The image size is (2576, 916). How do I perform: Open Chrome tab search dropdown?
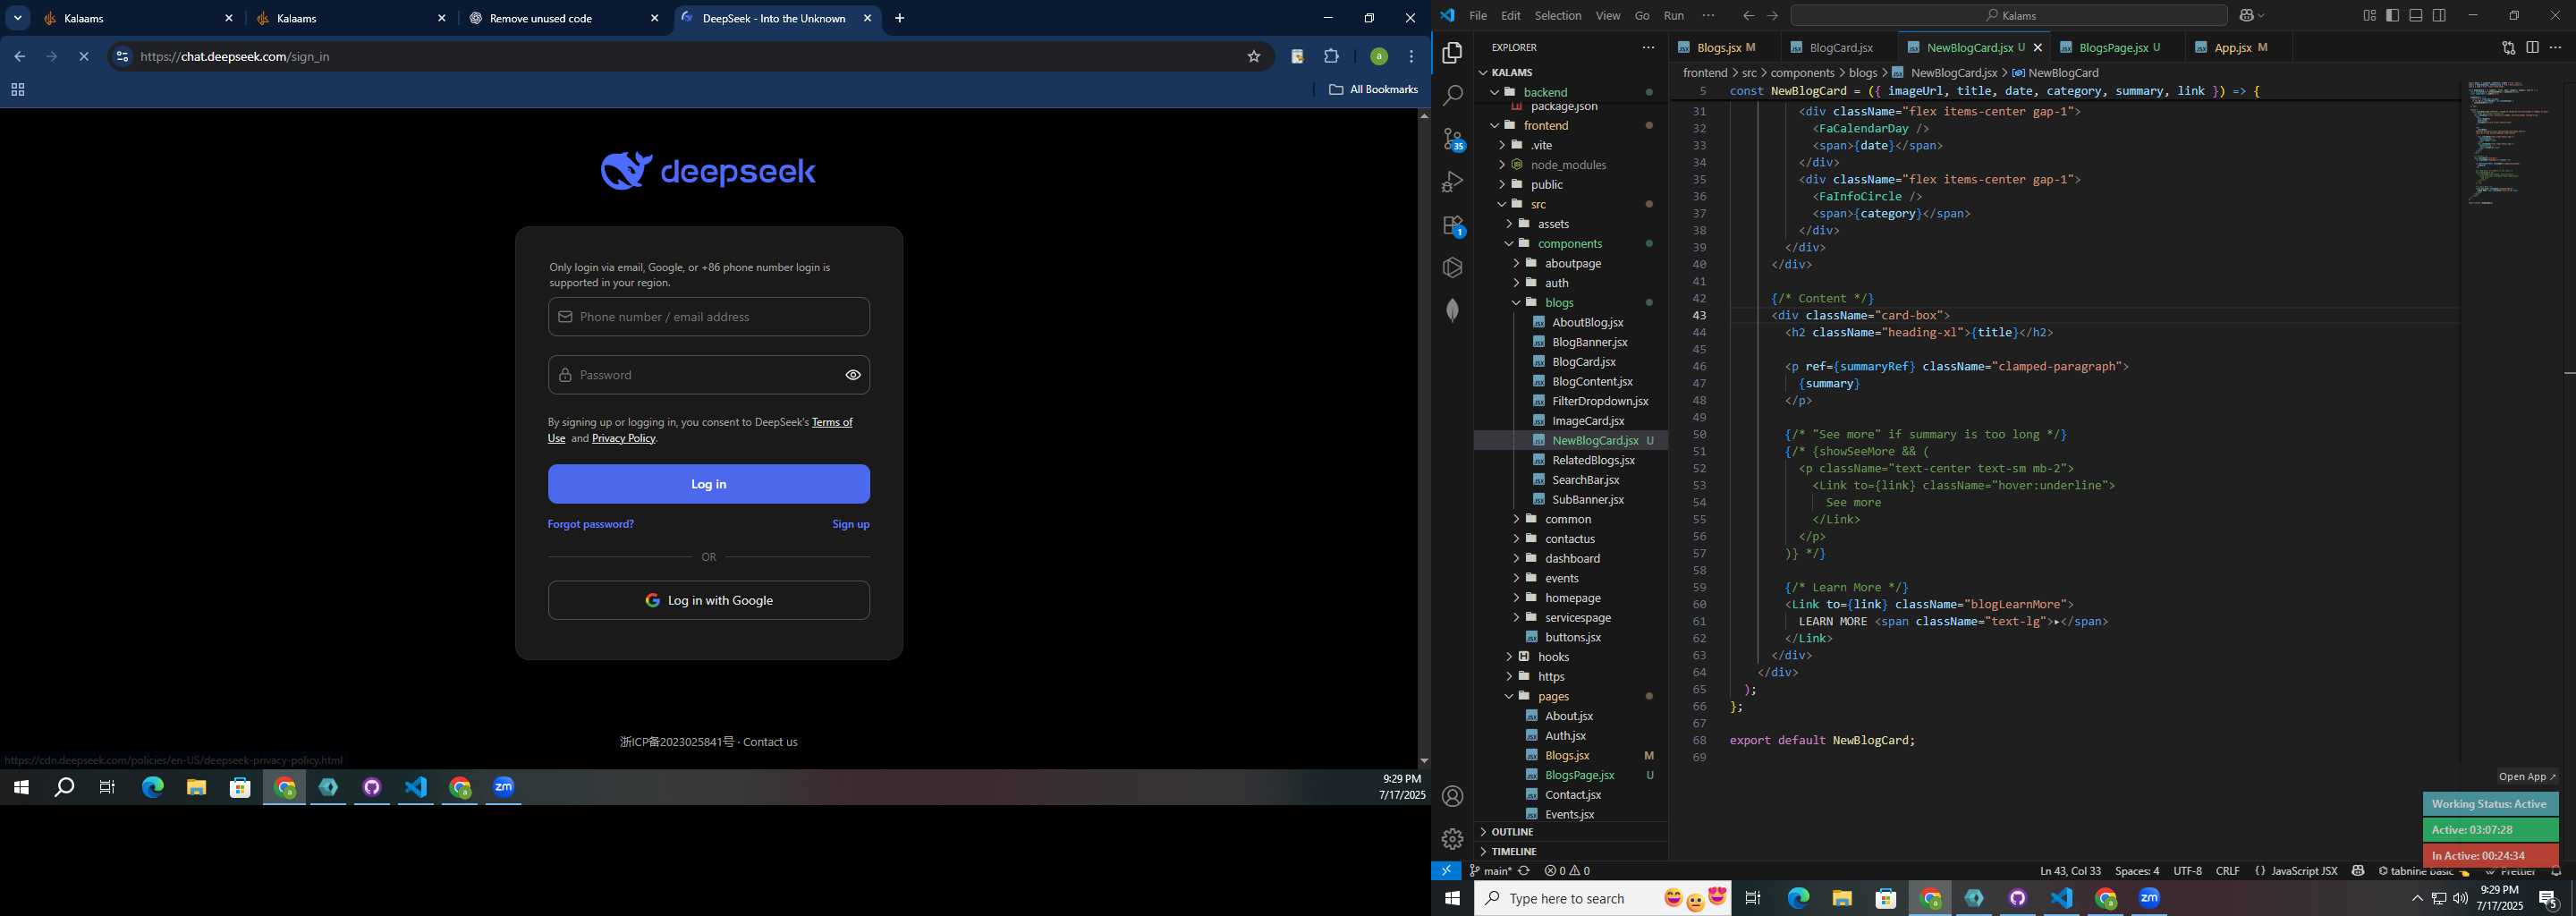click(18, 18)
